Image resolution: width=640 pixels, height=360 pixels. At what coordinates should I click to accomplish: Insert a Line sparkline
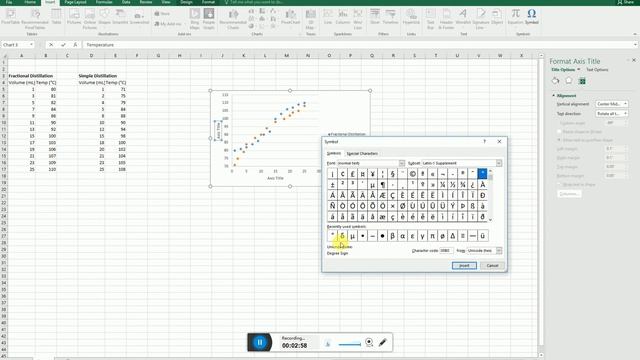(328, 15)
